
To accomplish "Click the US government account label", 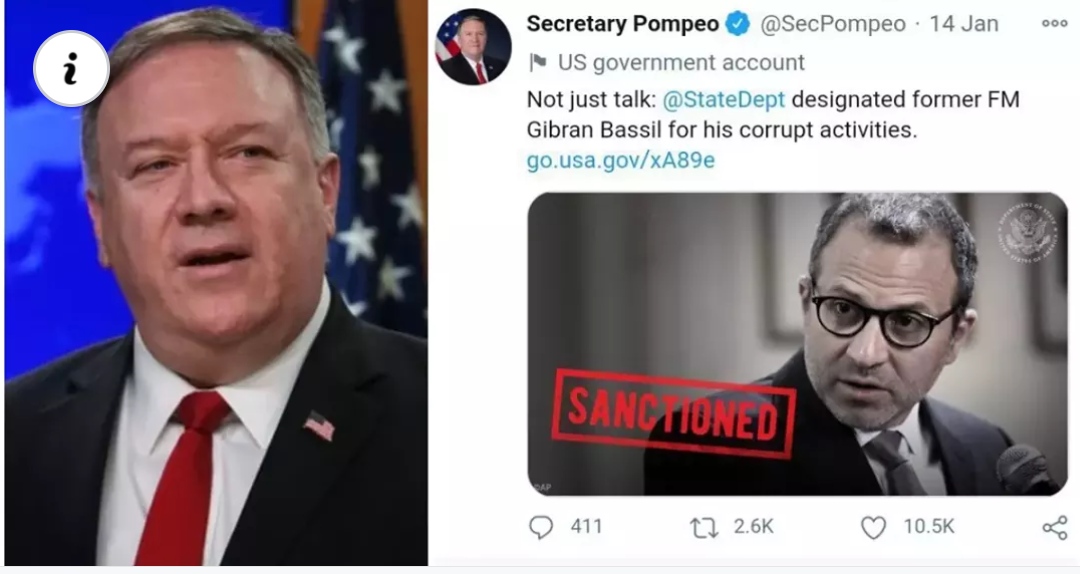I will tap(681, 63).
